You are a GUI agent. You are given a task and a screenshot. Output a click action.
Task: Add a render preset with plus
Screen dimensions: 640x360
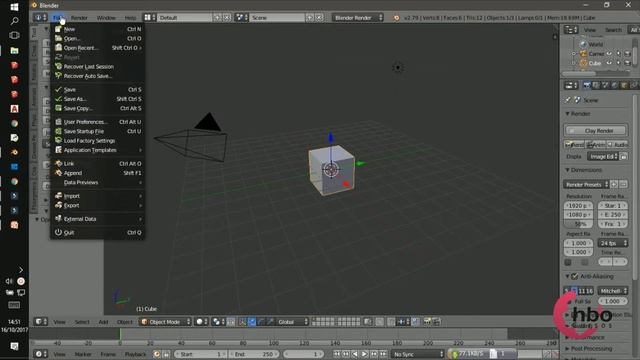point(614,184)
